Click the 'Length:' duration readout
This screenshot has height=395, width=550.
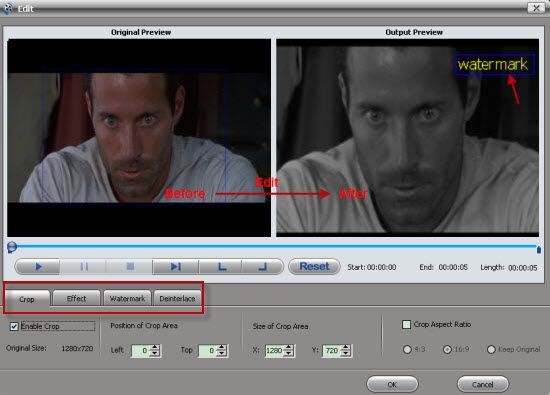[x=509, y=268]
